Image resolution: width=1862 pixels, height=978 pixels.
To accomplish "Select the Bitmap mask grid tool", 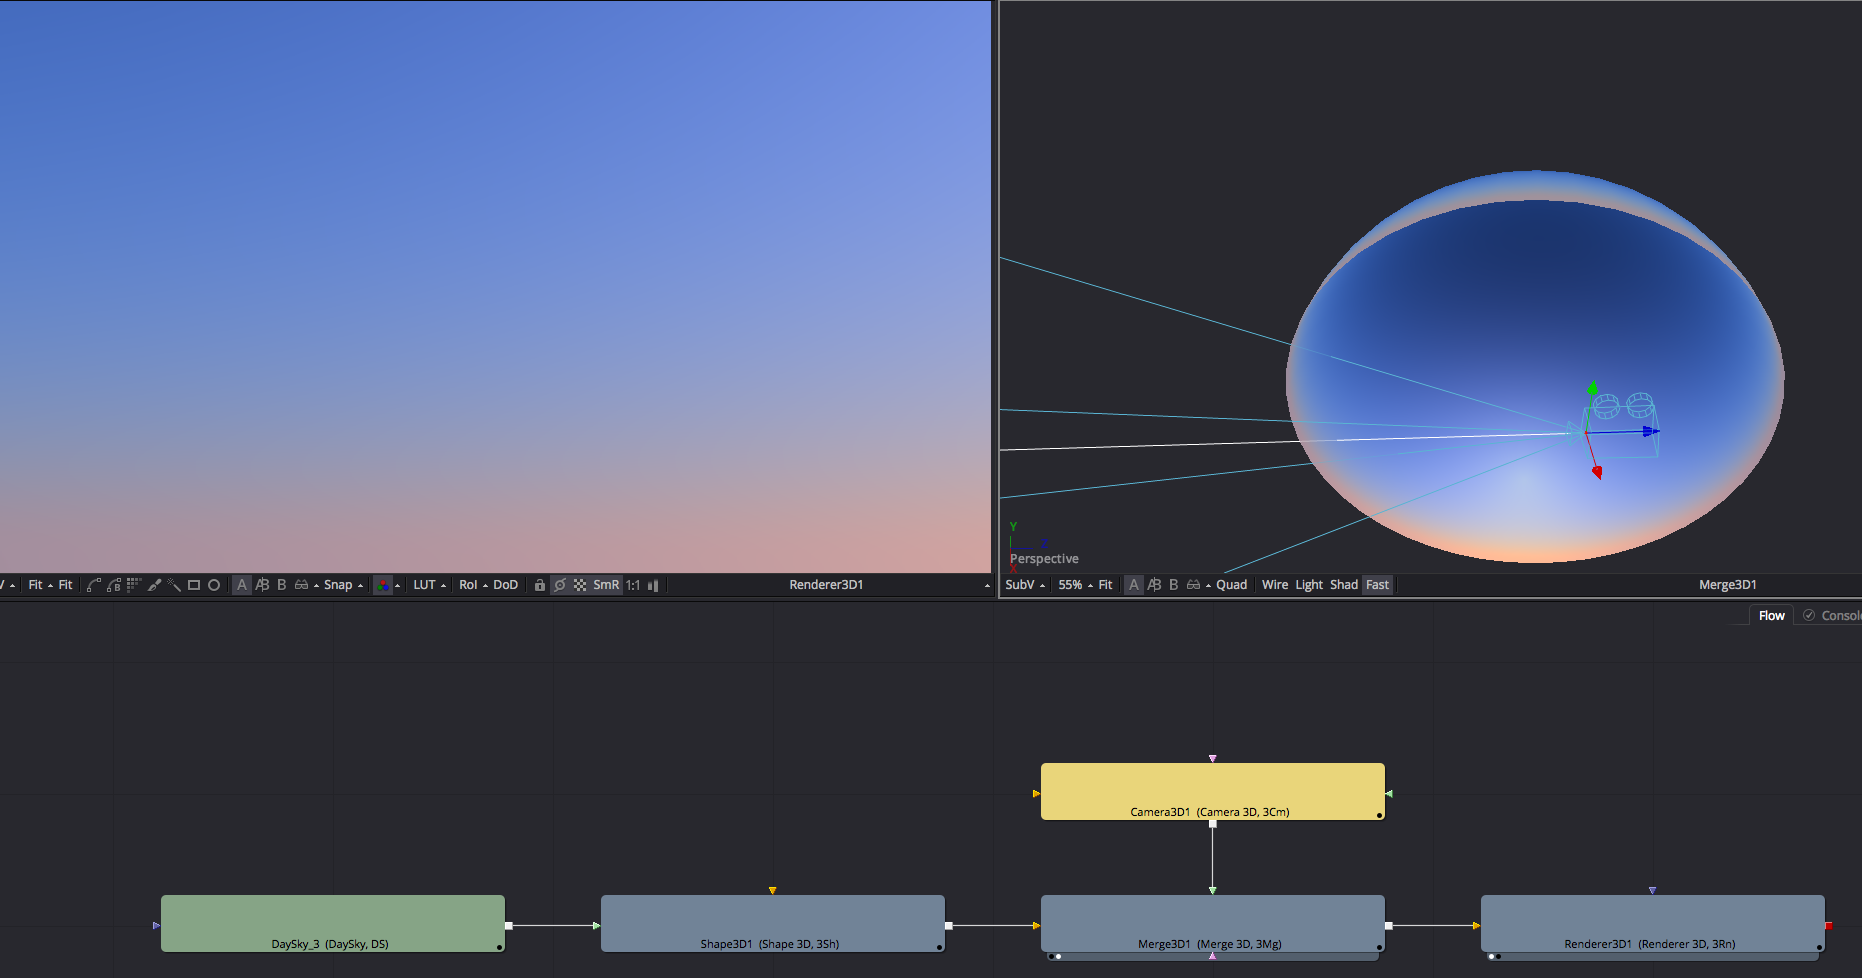I will (134, 585).
